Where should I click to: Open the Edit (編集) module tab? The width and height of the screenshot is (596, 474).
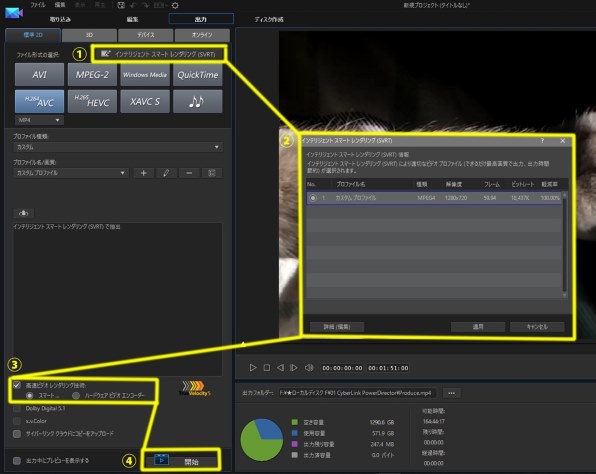coord(132,19)
